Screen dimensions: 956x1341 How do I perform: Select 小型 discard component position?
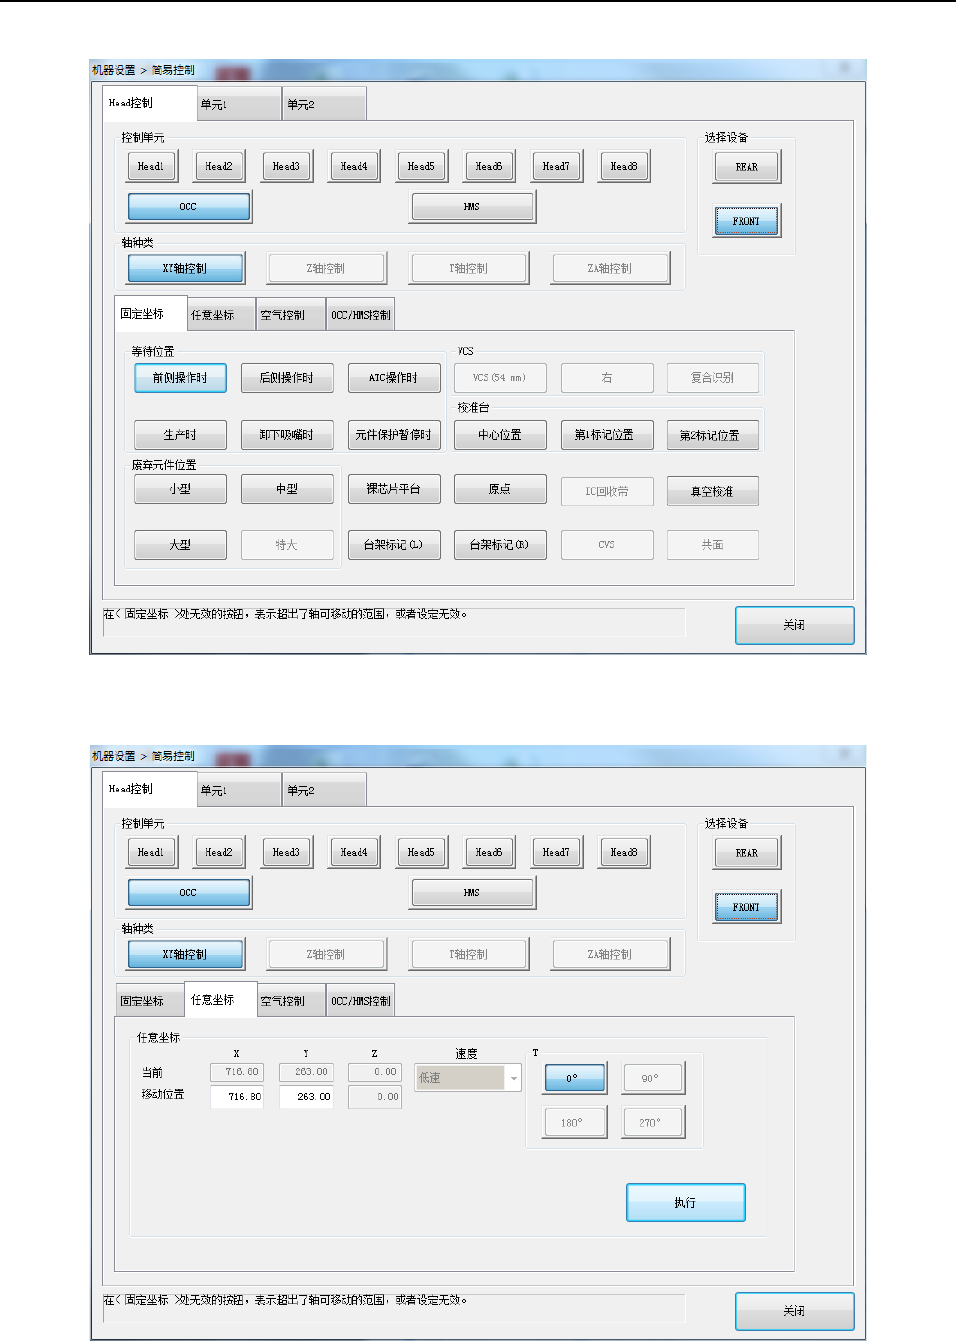(180, 489)
